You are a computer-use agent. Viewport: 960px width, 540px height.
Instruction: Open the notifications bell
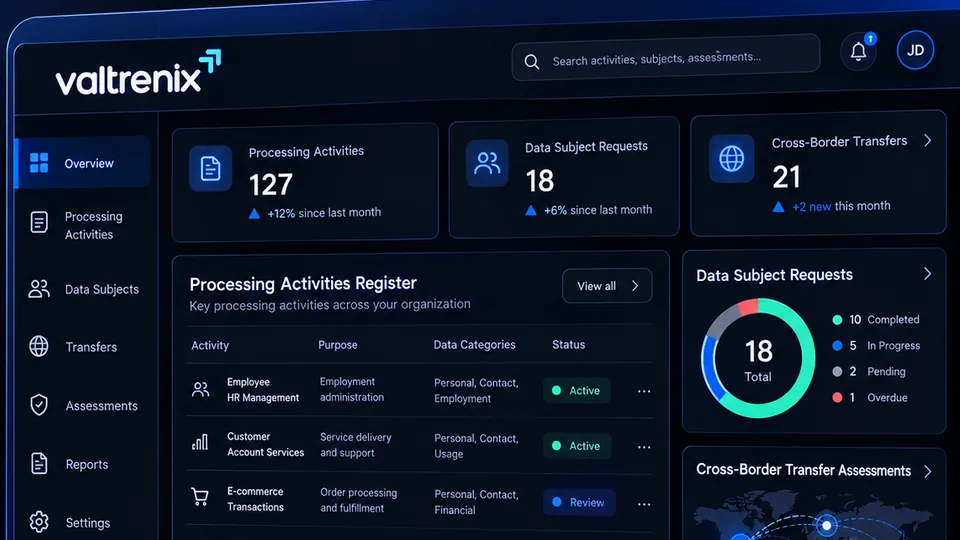858,52
